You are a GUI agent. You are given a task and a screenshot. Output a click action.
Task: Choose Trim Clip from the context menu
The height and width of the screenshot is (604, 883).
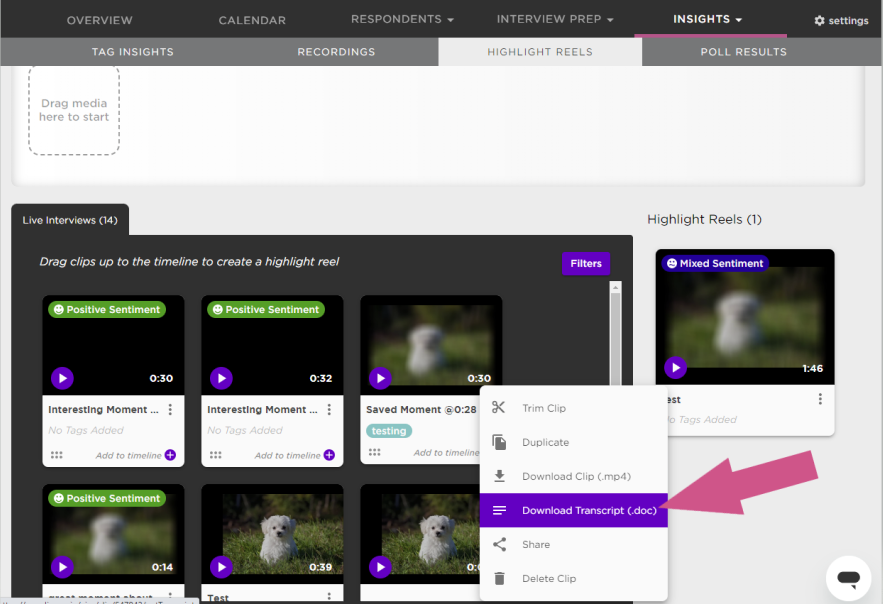click(573, 408)
